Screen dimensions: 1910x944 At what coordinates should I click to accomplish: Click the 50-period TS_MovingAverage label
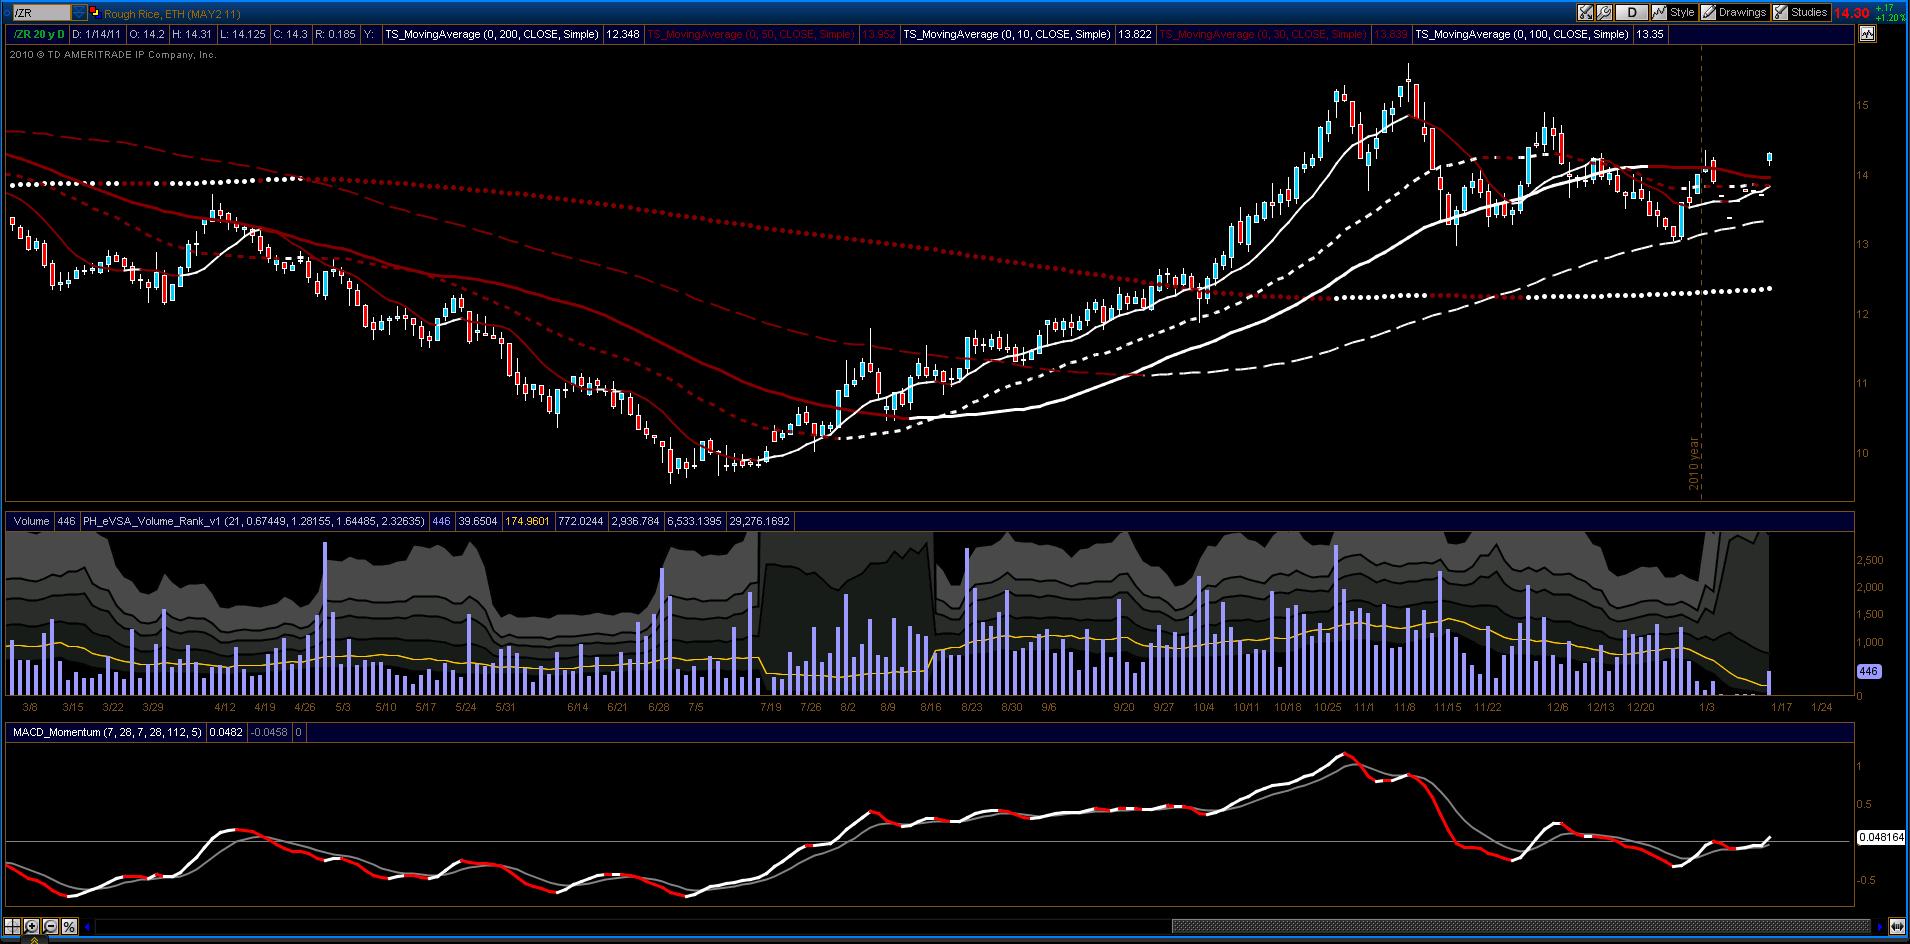pos(751,34)
